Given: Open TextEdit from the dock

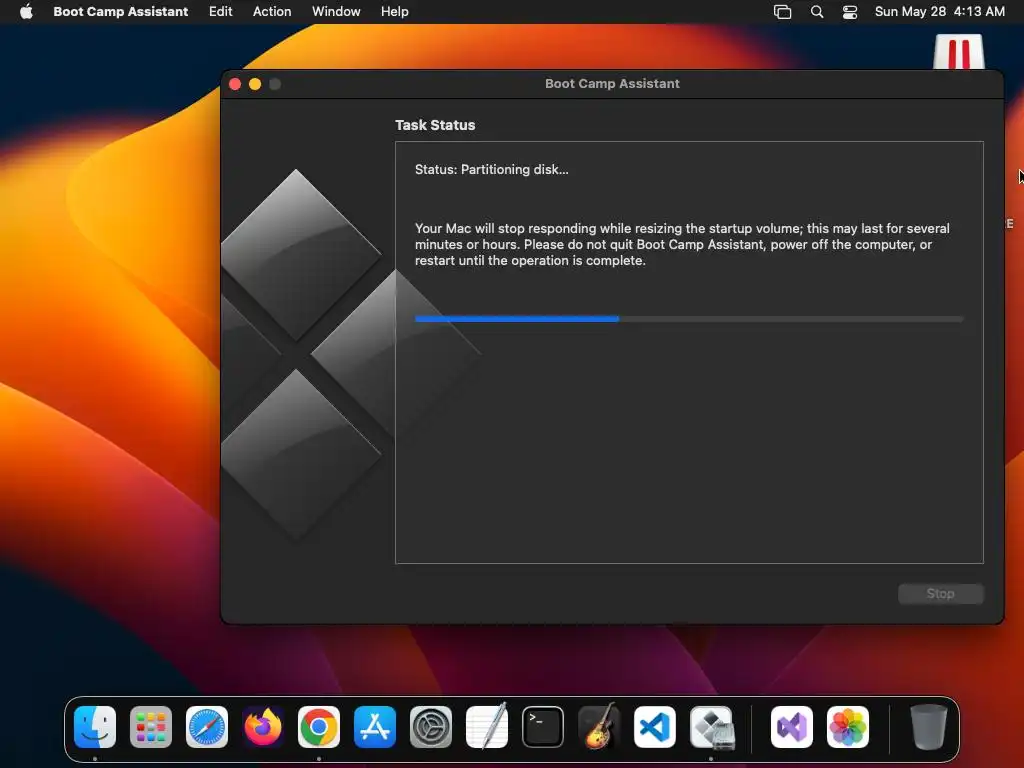Looking at the screenshot, I should click(487, 726).
